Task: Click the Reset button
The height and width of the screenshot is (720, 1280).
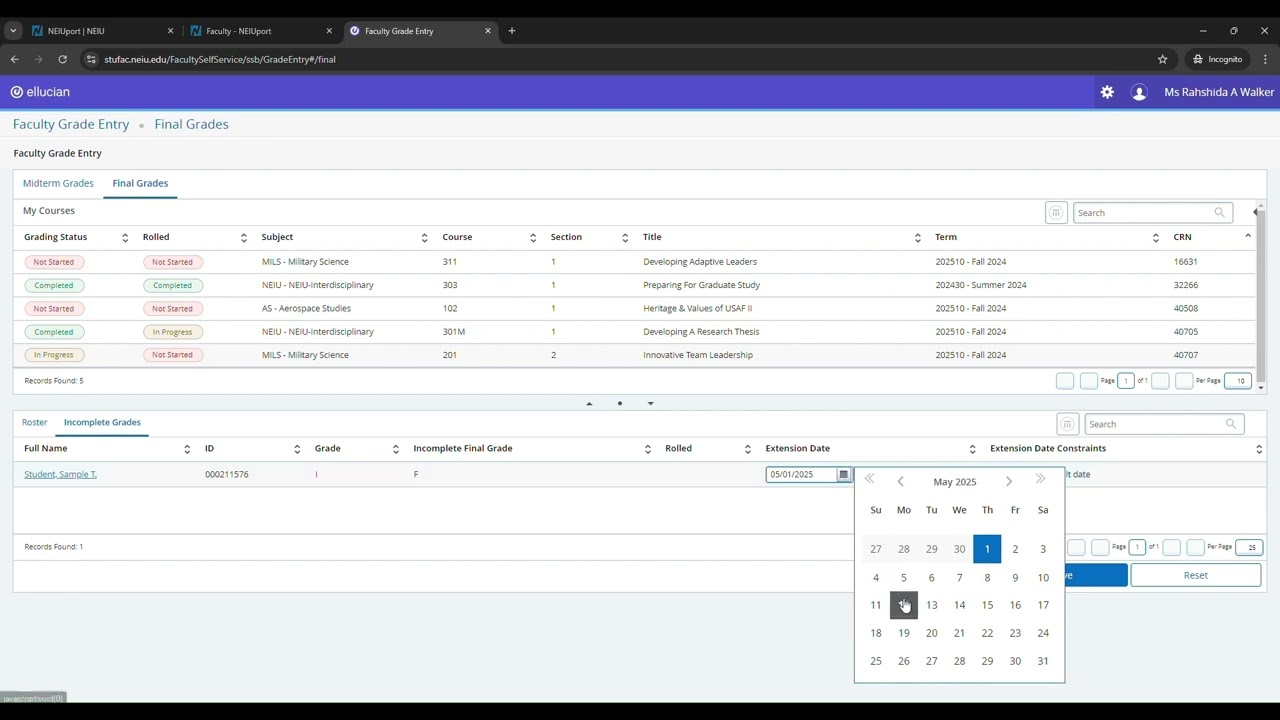Action: pyautogui.click(x=1196, y=575)
